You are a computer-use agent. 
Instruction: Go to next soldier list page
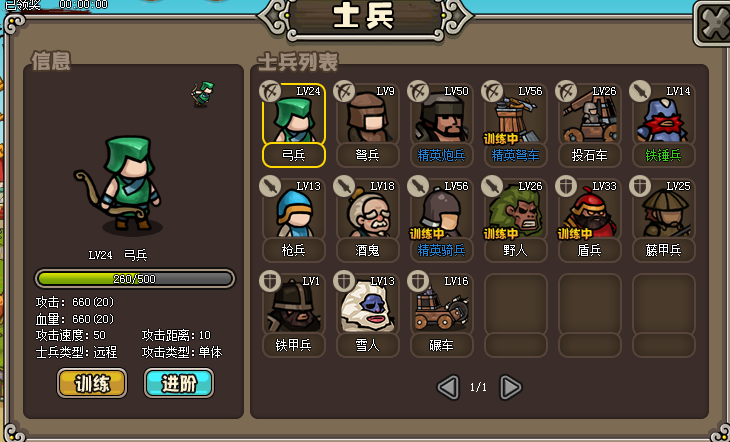click(x=510, y=387)
